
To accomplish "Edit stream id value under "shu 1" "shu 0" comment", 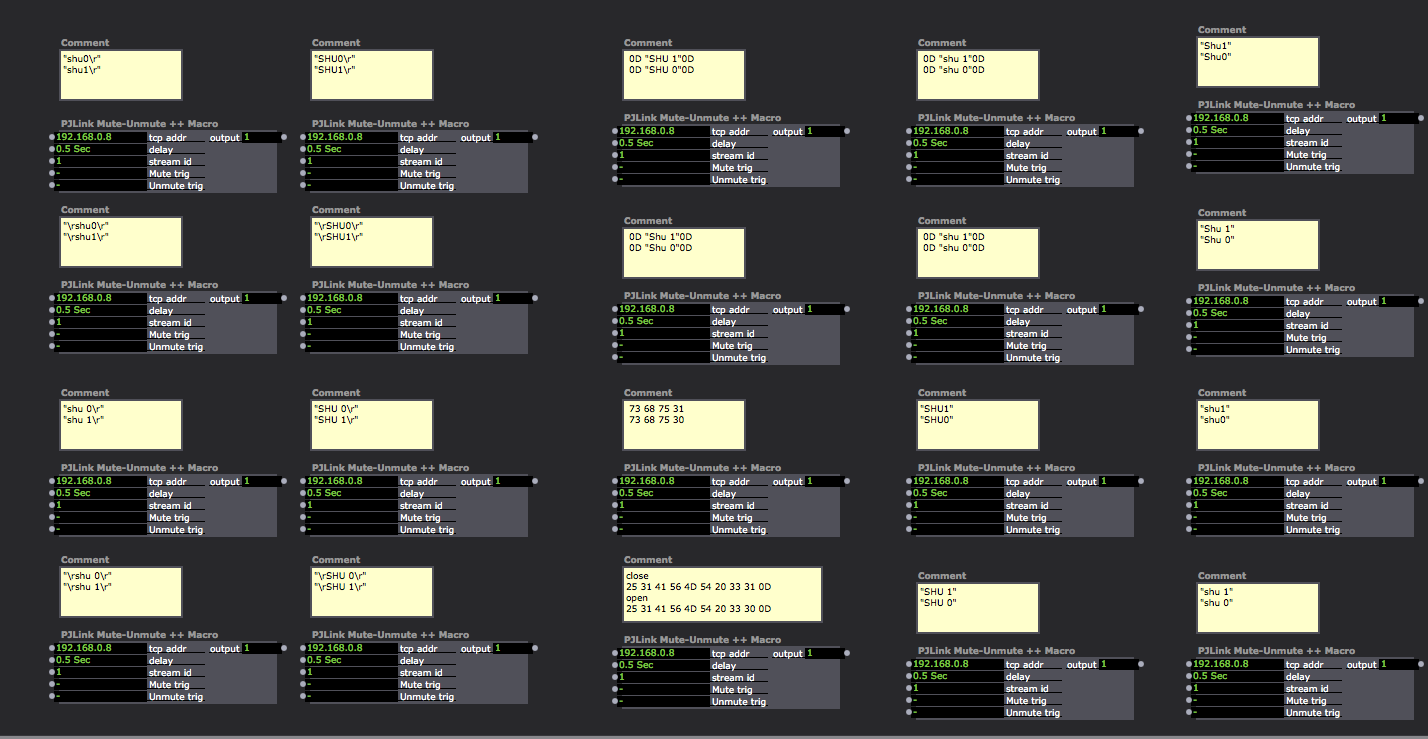I will click(1238, 688).
